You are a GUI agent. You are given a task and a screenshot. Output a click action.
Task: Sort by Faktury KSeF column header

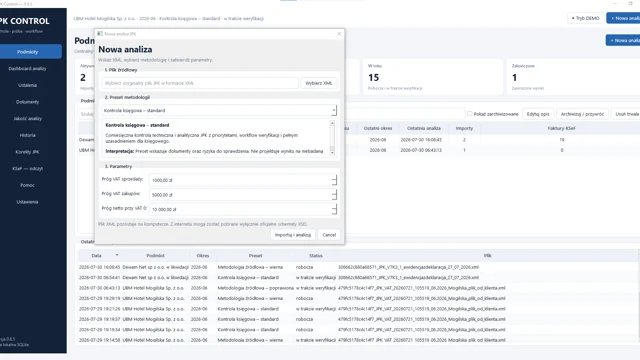pos(562,128)
